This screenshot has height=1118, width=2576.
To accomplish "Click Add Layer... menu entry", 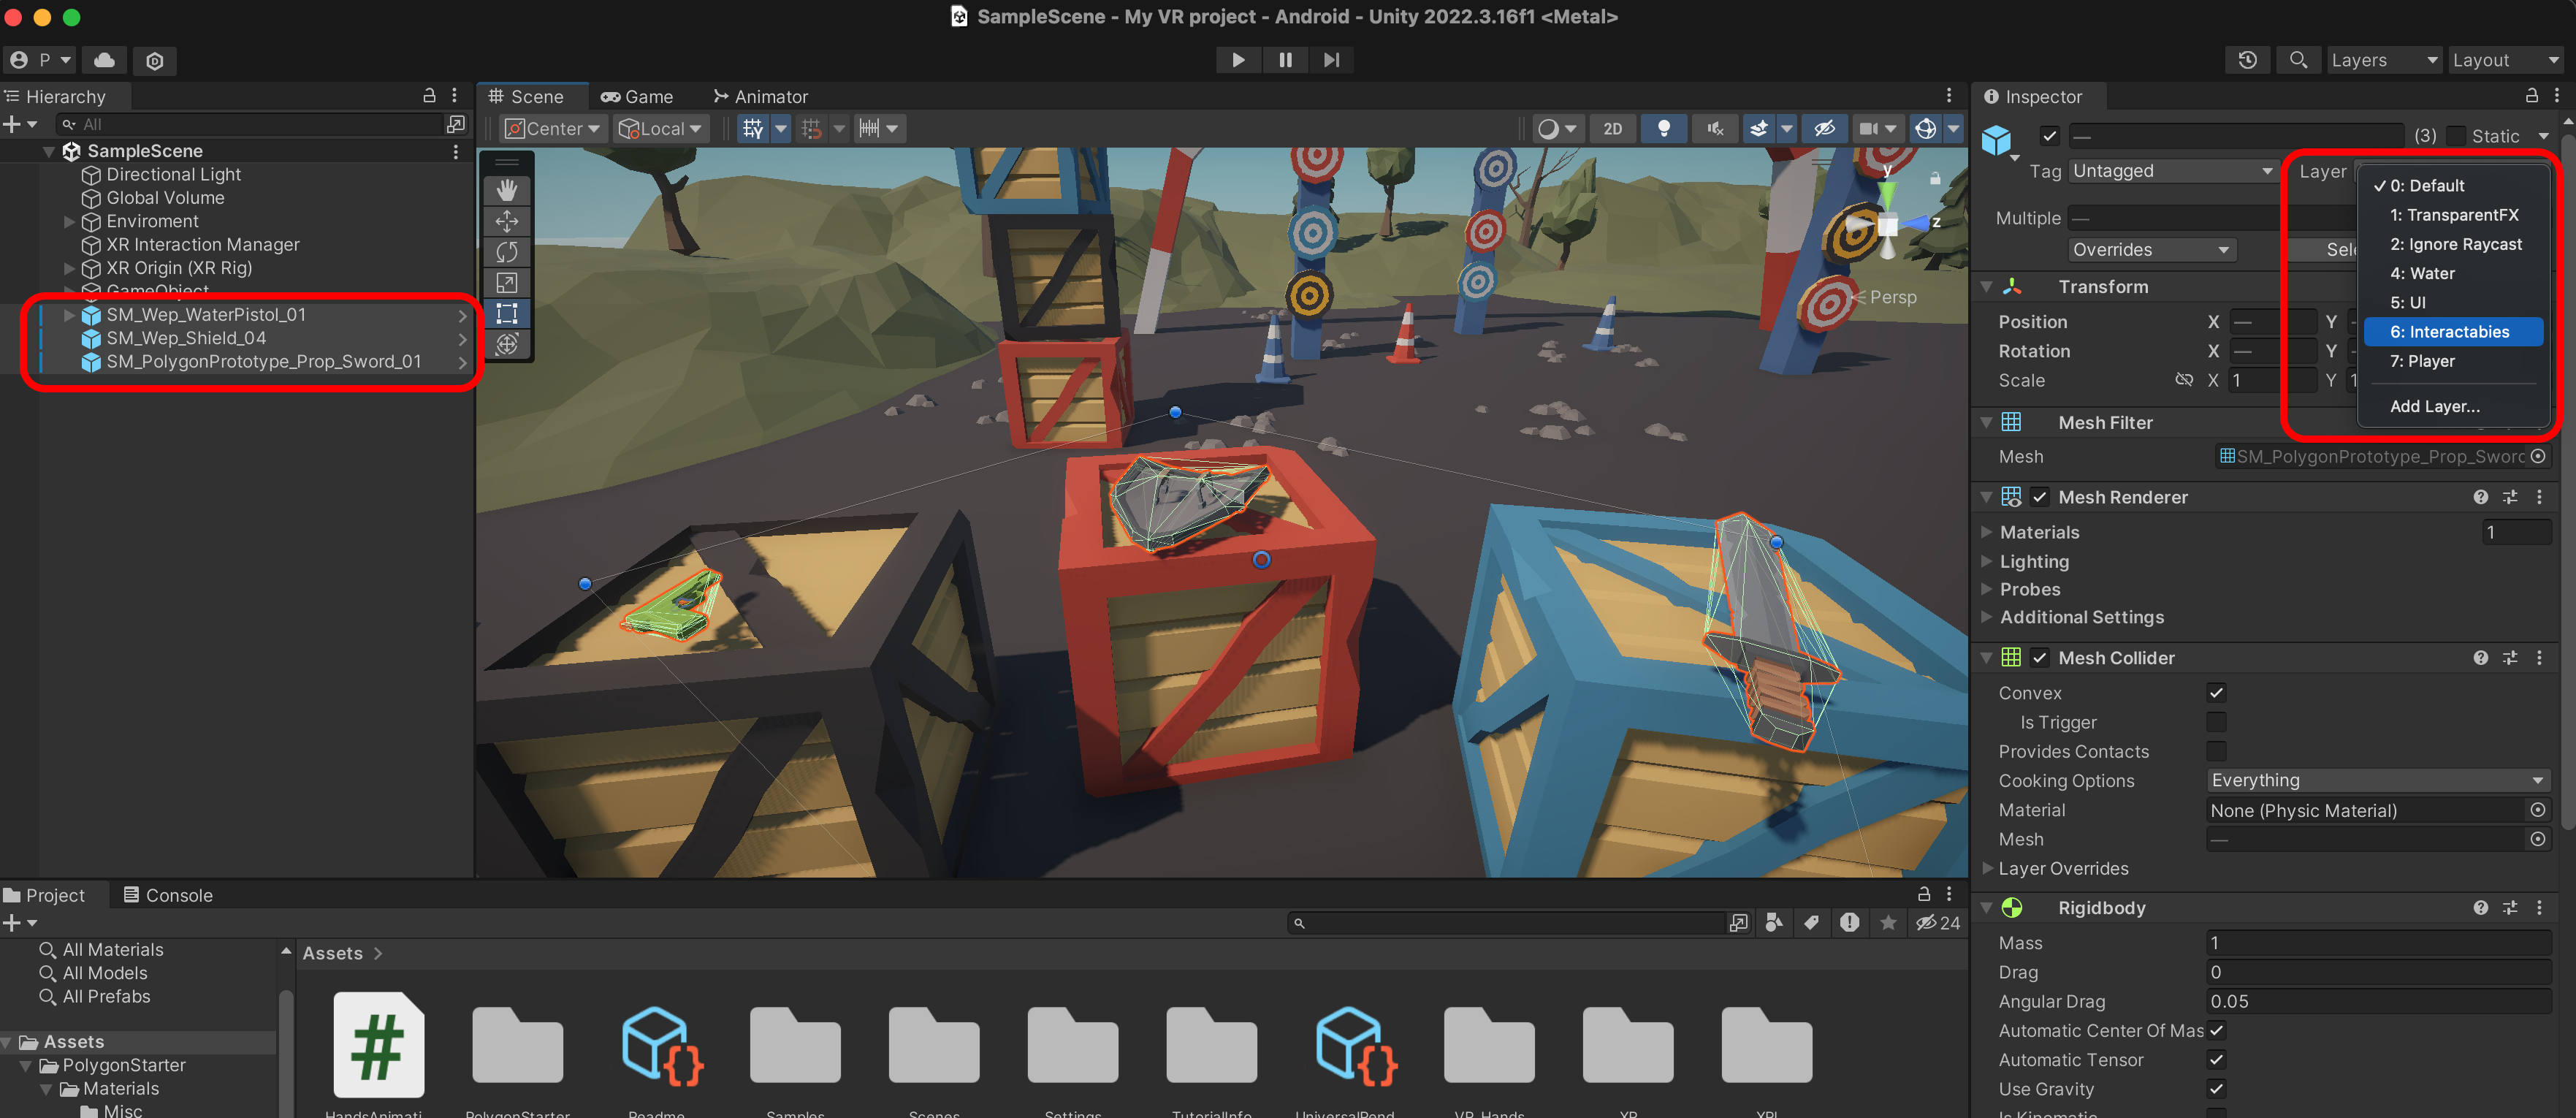I will coord(2434,406).
